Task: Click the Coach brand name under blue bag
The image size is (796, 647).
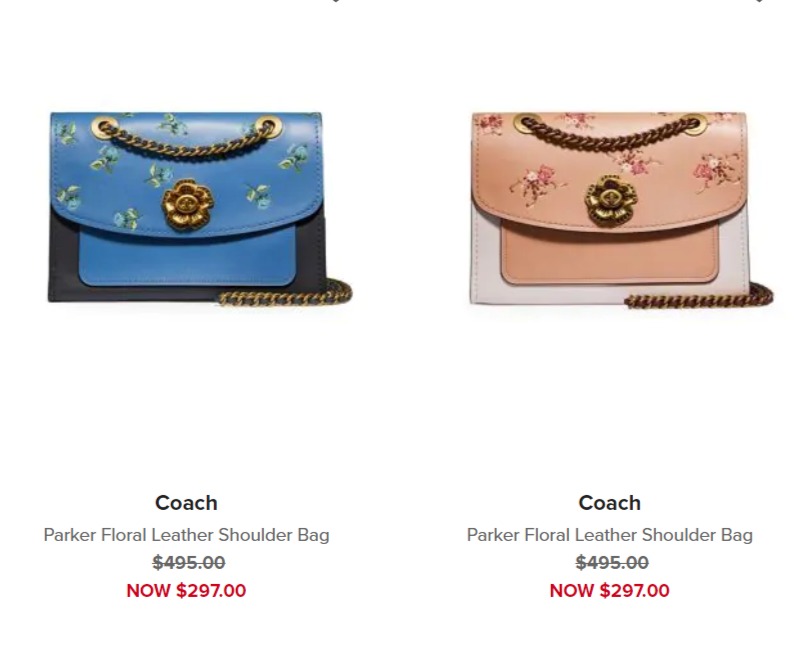Action: click(186, 503)
